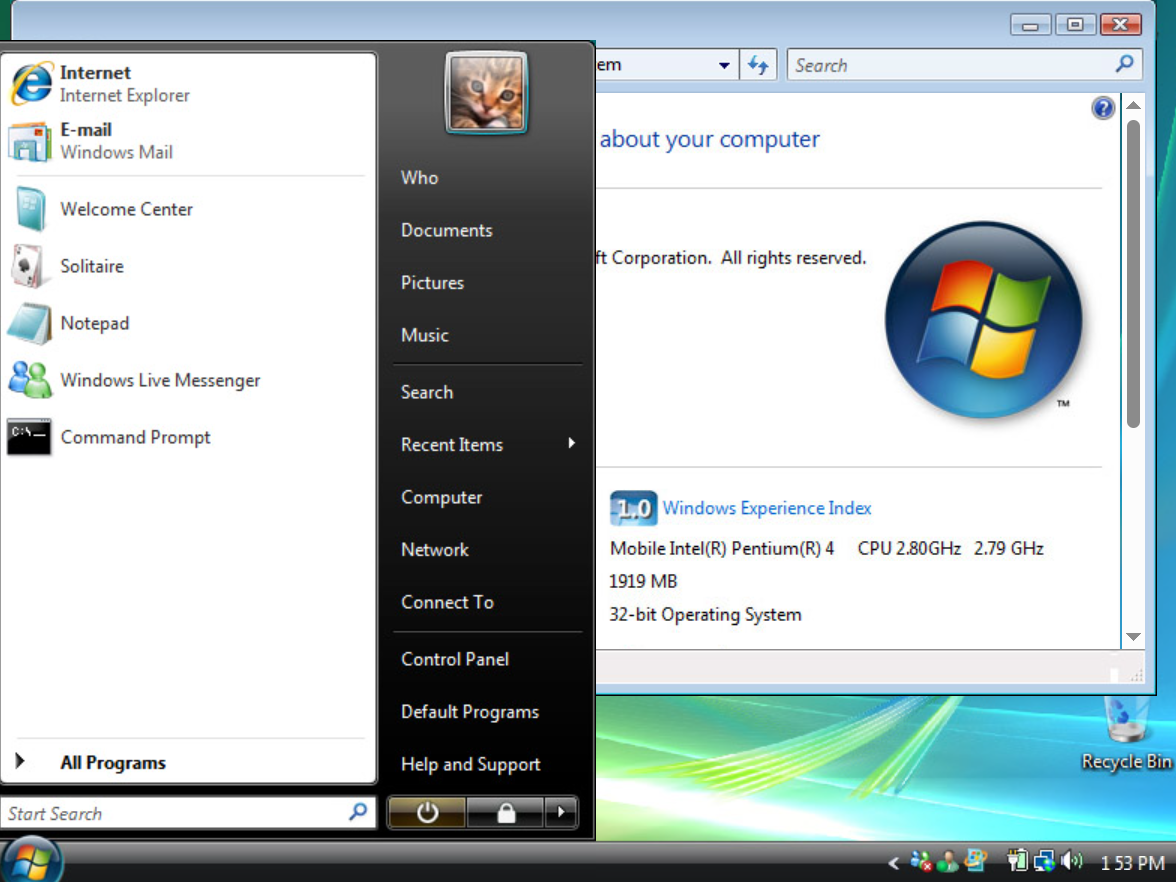The height and width of the screenshot is (882, 1176).
Task: Open Recycle Bin on desktop
Action: (1126, 734)
